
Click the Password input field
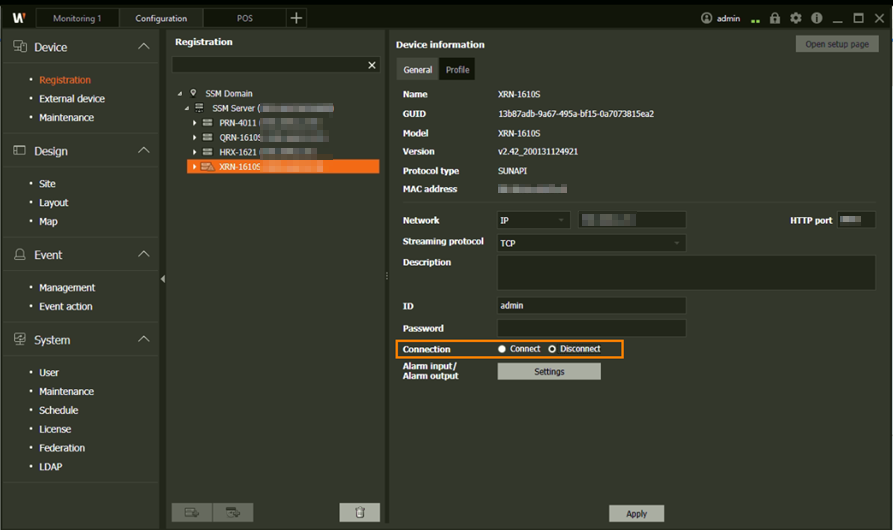pos(591,328)
